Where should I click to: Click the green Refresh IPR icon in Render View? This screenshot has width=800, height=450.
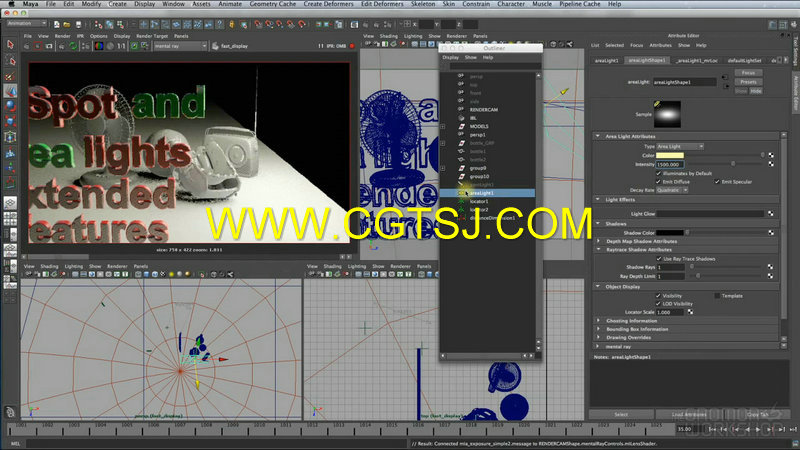72,46
